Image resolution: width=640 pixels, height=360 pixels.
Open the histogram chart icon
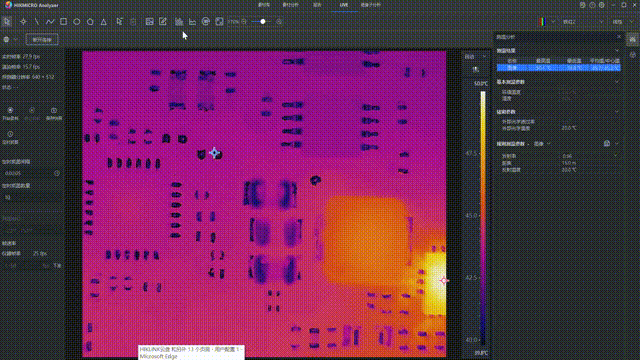[179, 22]
